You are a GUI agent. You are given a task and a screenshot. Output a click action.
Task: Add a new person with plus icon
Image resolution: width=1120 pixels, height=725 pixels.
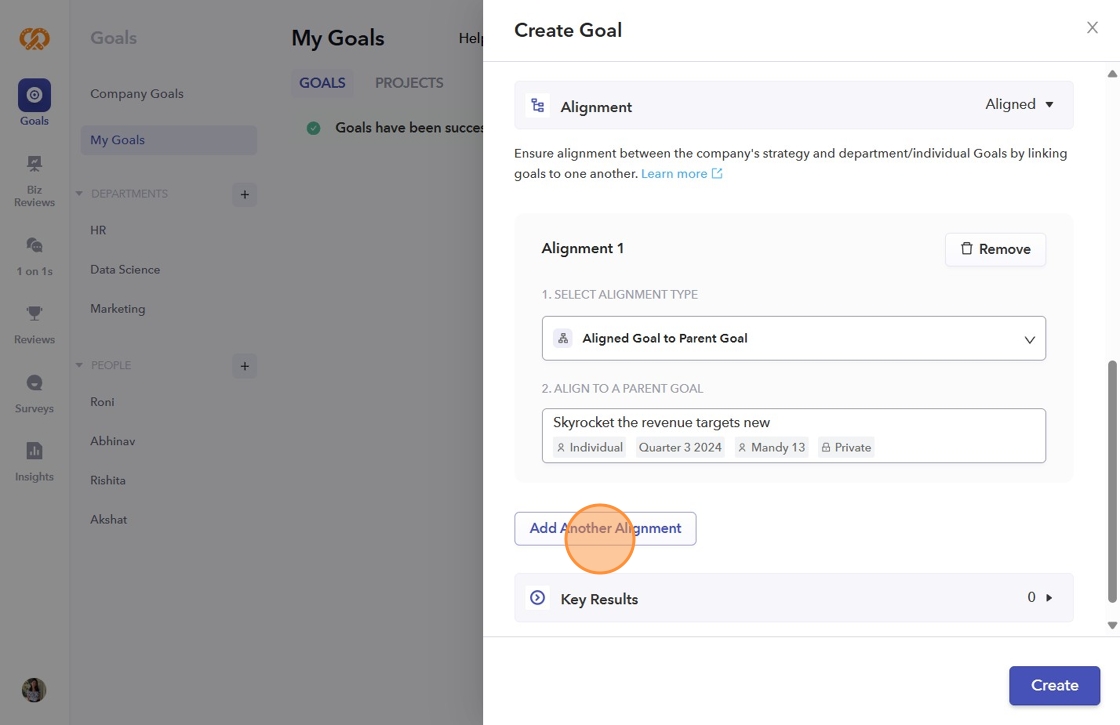click(x=244, y=366)
